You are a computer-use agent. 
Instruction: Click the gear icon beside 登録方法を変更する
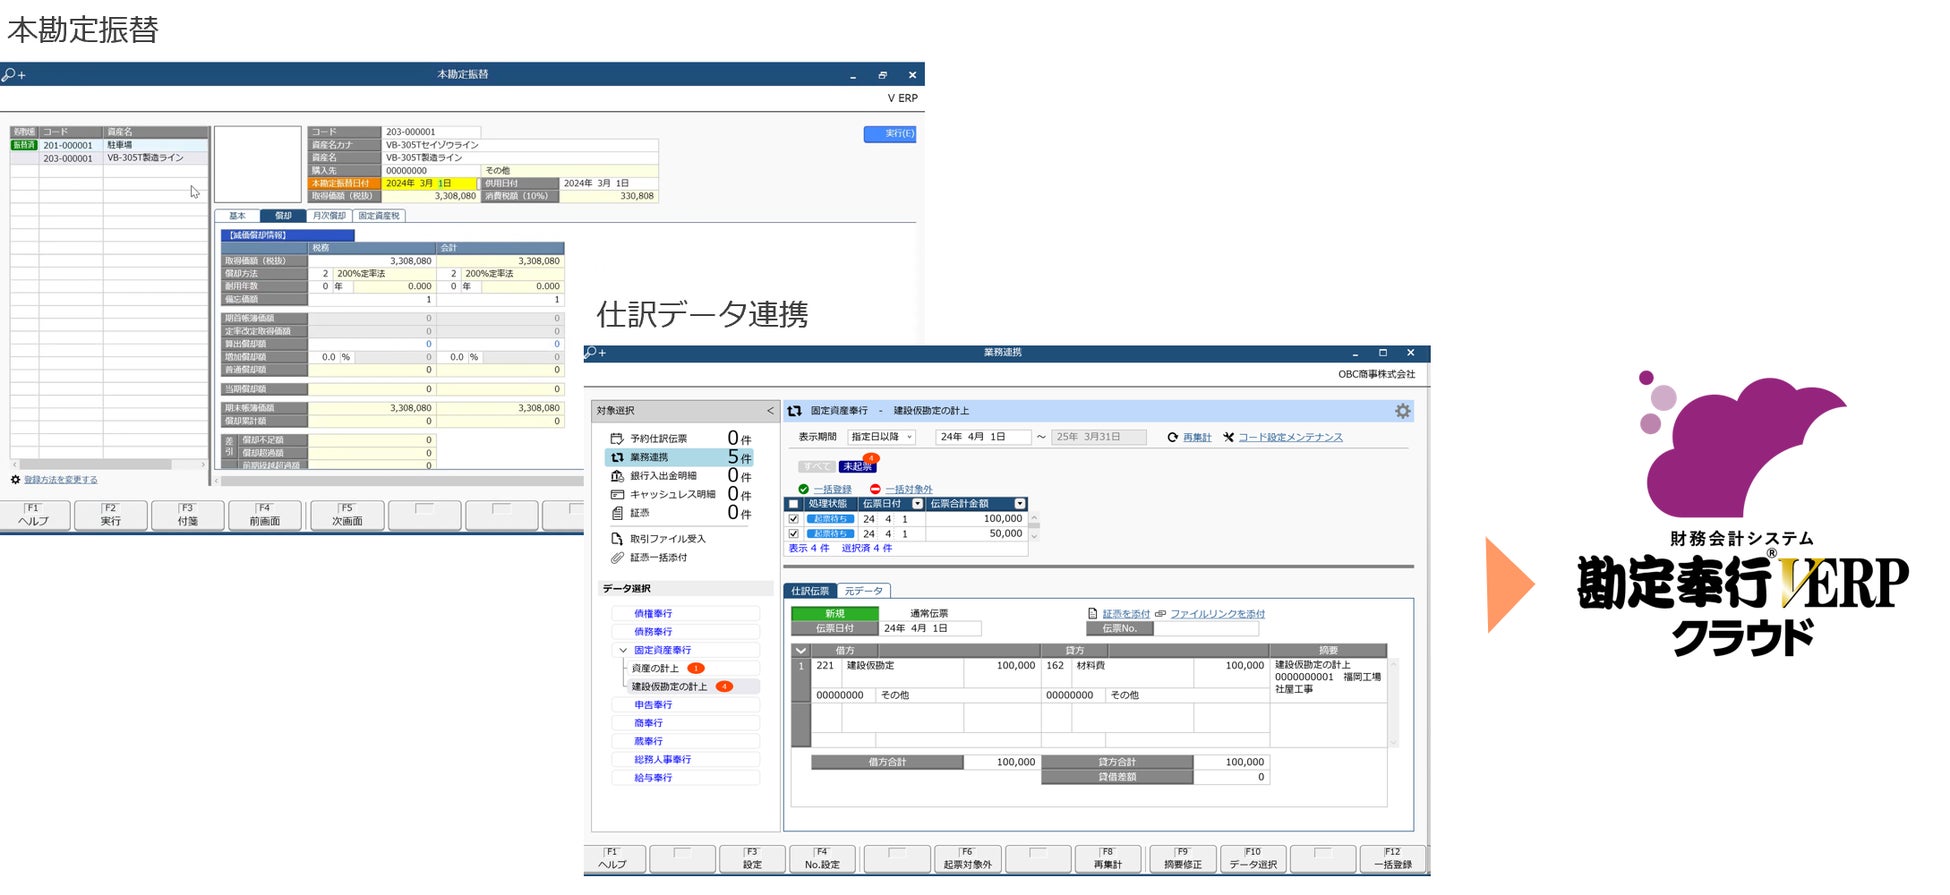pos(15,480)
